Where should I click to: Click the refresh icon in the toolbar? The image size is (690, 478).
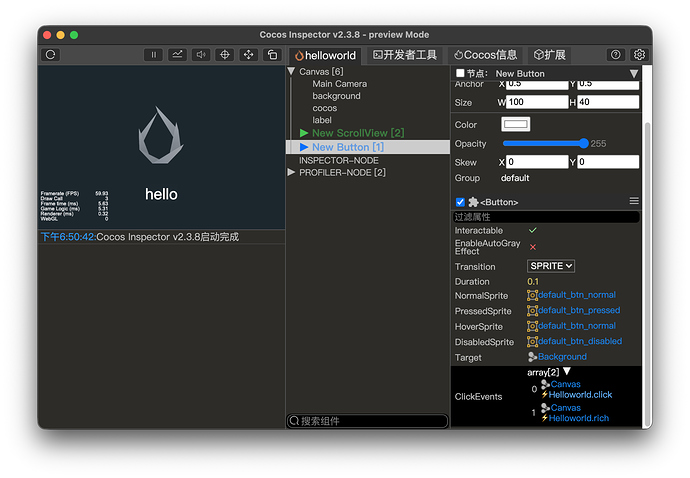pos(51,55)
